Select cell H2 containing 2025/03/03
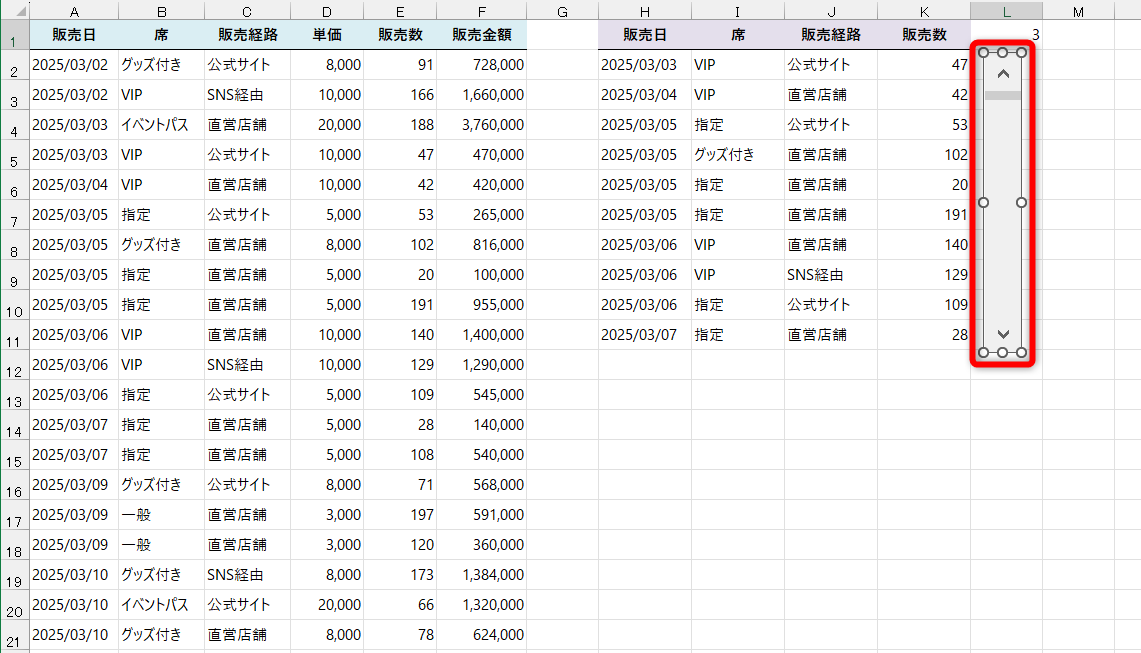The image size is (1141, 653). click(x=644, y=64)
